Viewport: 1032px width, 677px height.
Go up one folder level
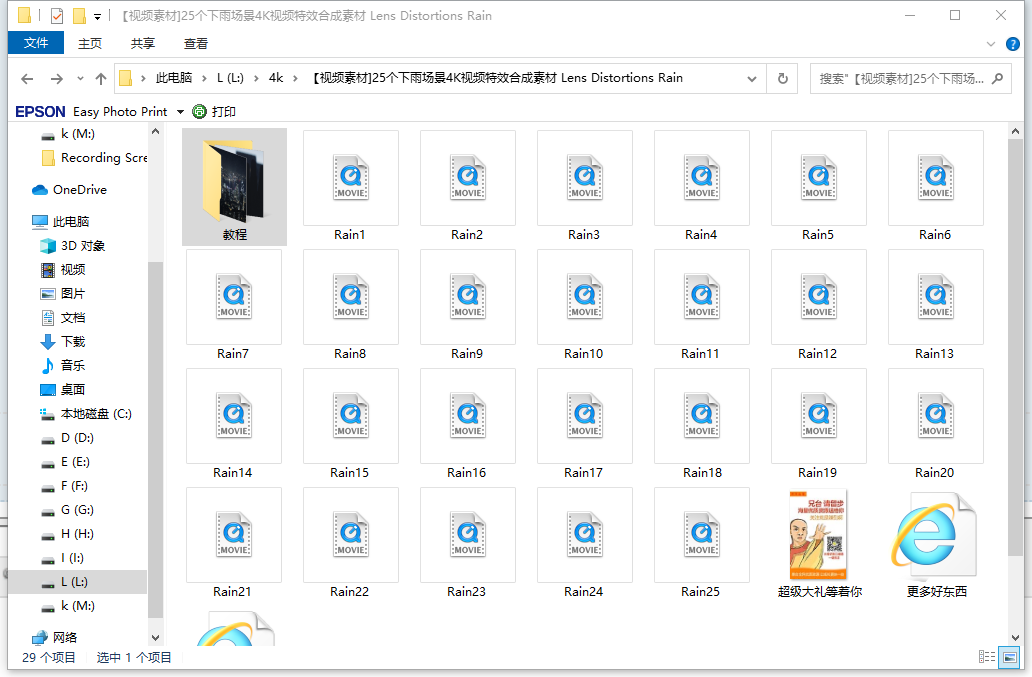coord(101,79)
